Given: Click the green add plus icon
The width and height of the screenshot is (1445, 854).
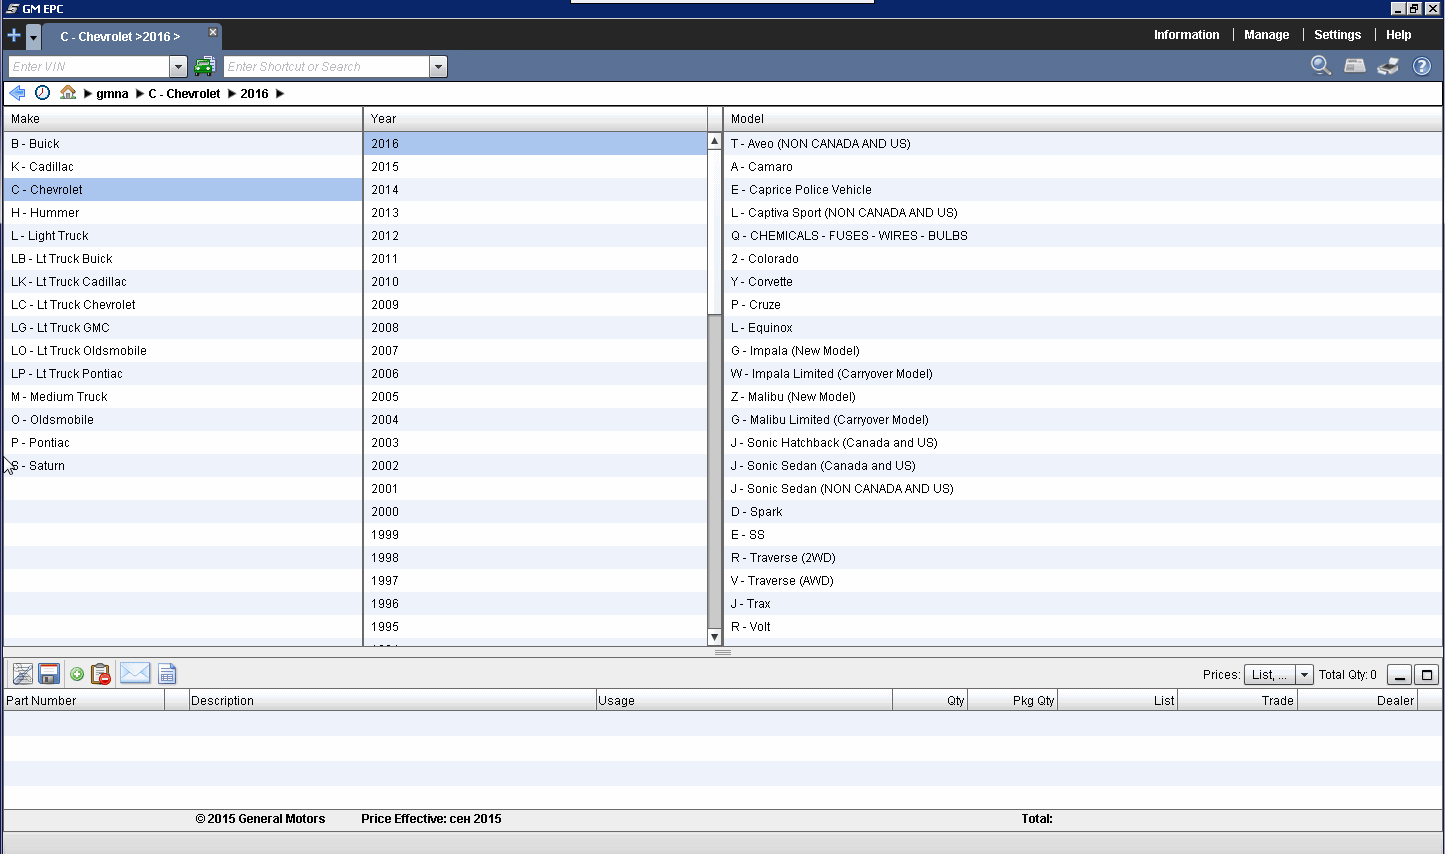Looking at the screenshot, I should [x=77, y=674].
